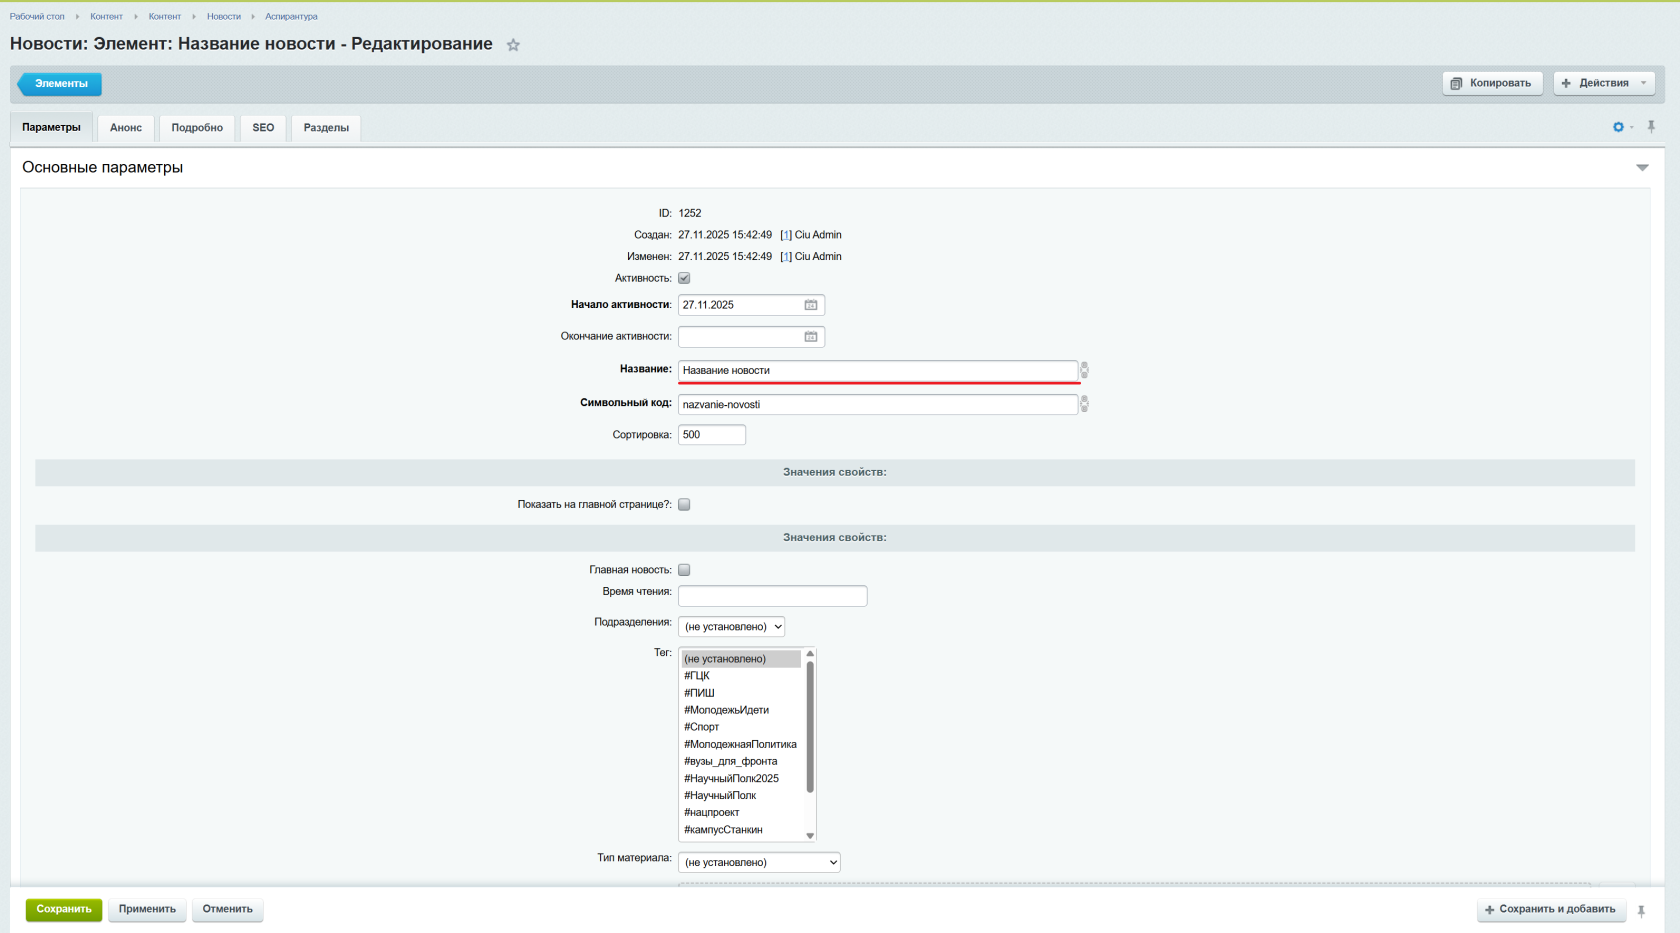This screenshot has width=1680, height=933.
Task: Switch to the SEO tab
Action: point(263,127)
